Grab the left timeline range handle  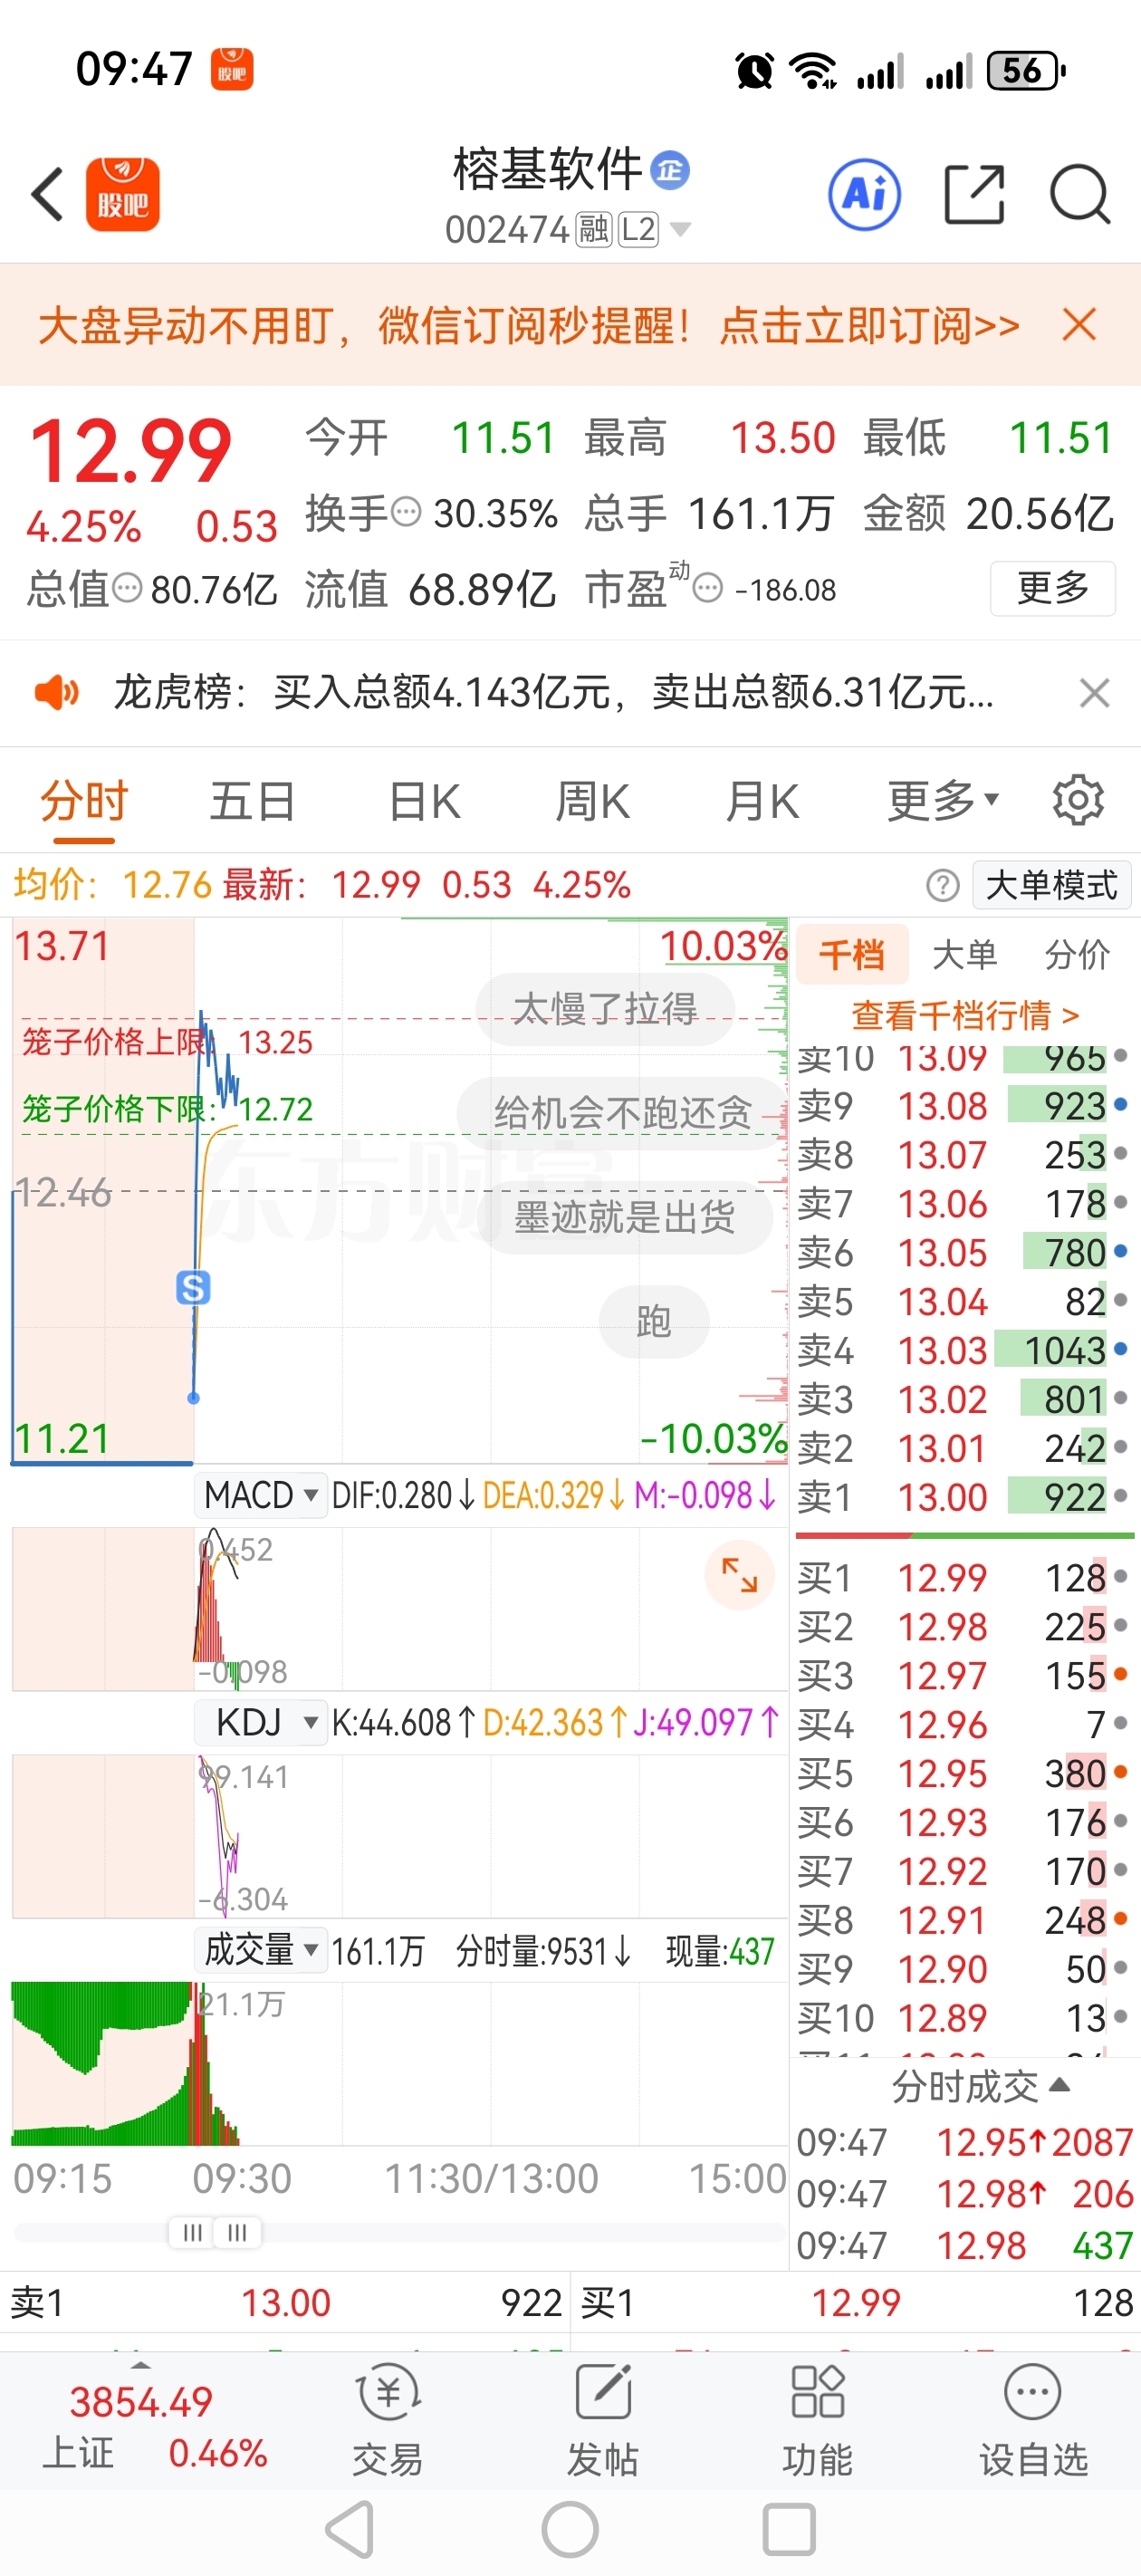[193, 2232]
